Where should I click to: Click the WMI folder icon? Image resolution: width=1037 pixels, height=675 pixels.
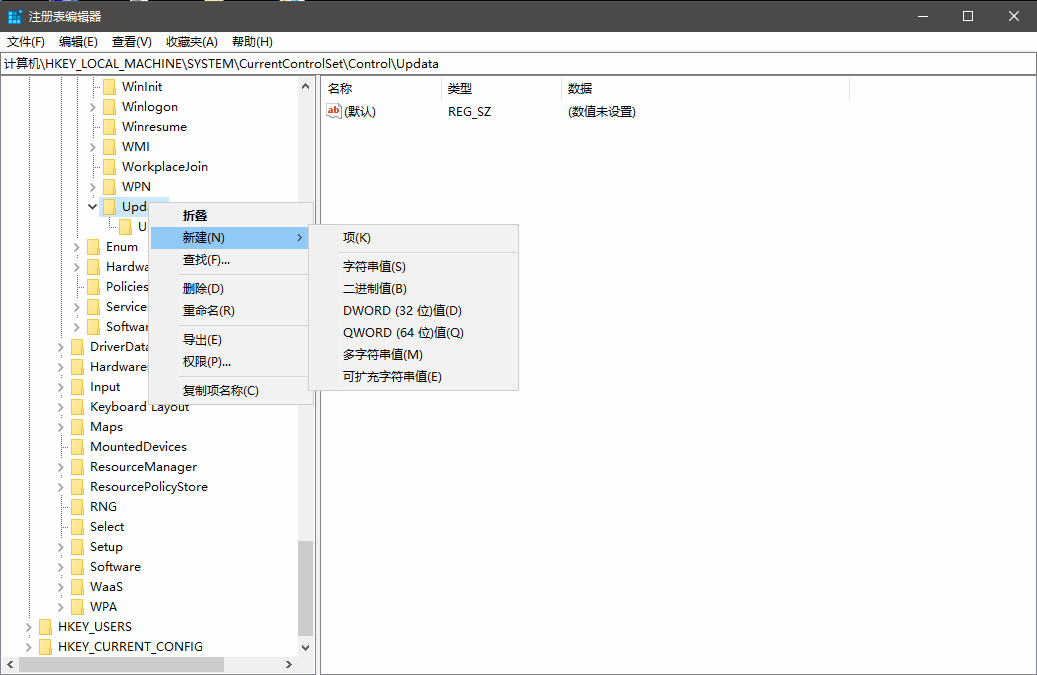110,147
